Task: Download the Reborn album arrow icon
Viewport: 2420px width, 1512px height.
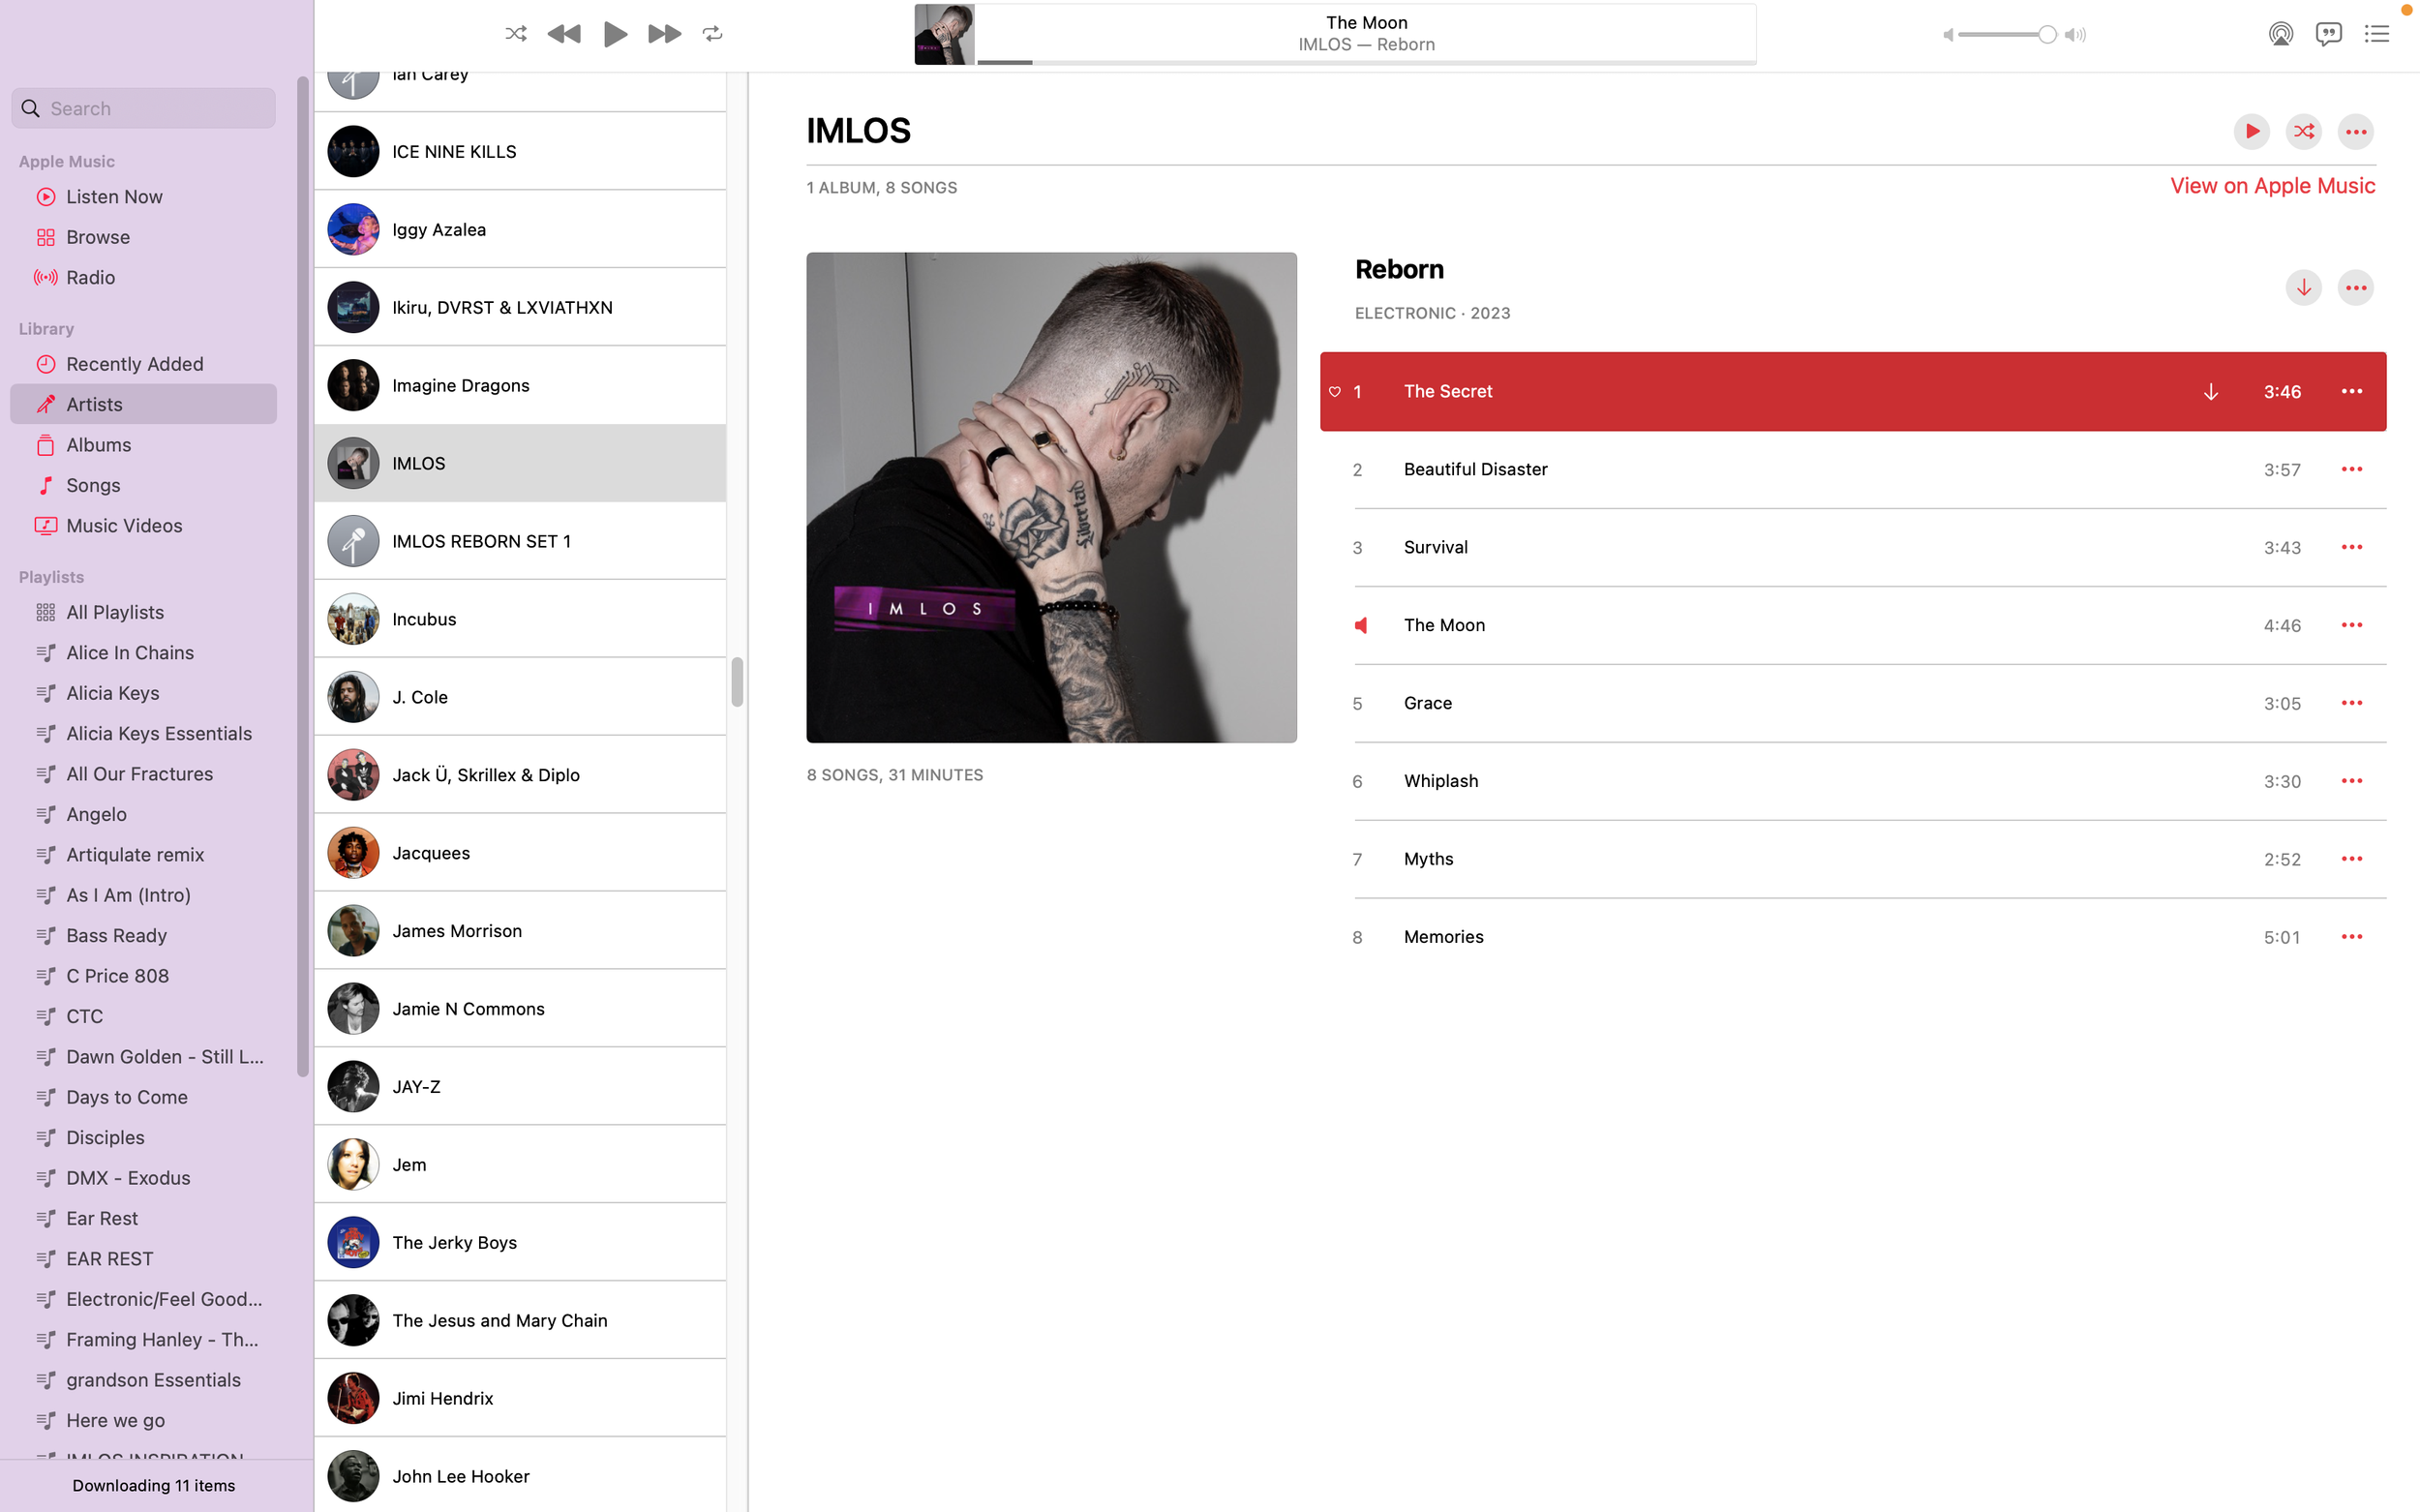Action: [x=2303, y=288]
